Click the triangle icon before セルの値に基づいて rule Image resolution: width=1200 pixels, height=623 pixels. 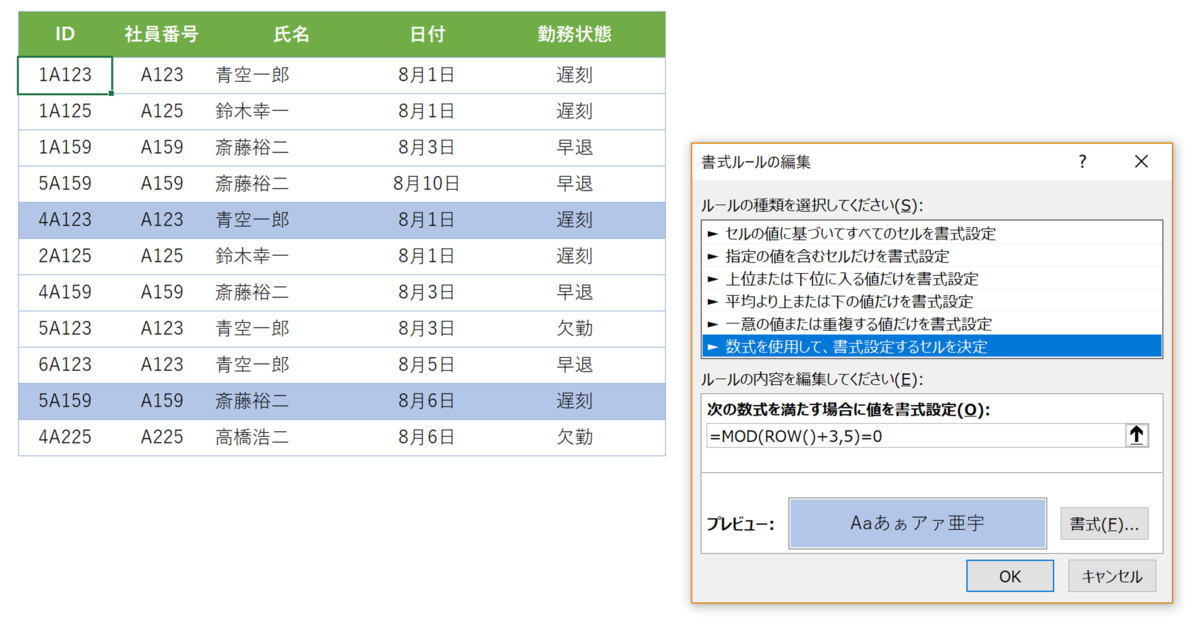click(x=712, y=233)
